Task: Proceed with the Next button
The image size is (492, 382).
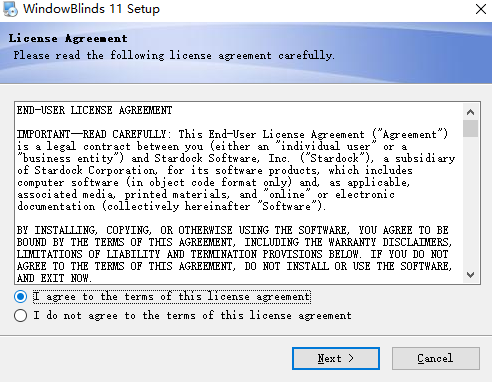Action: click(336, 358)
